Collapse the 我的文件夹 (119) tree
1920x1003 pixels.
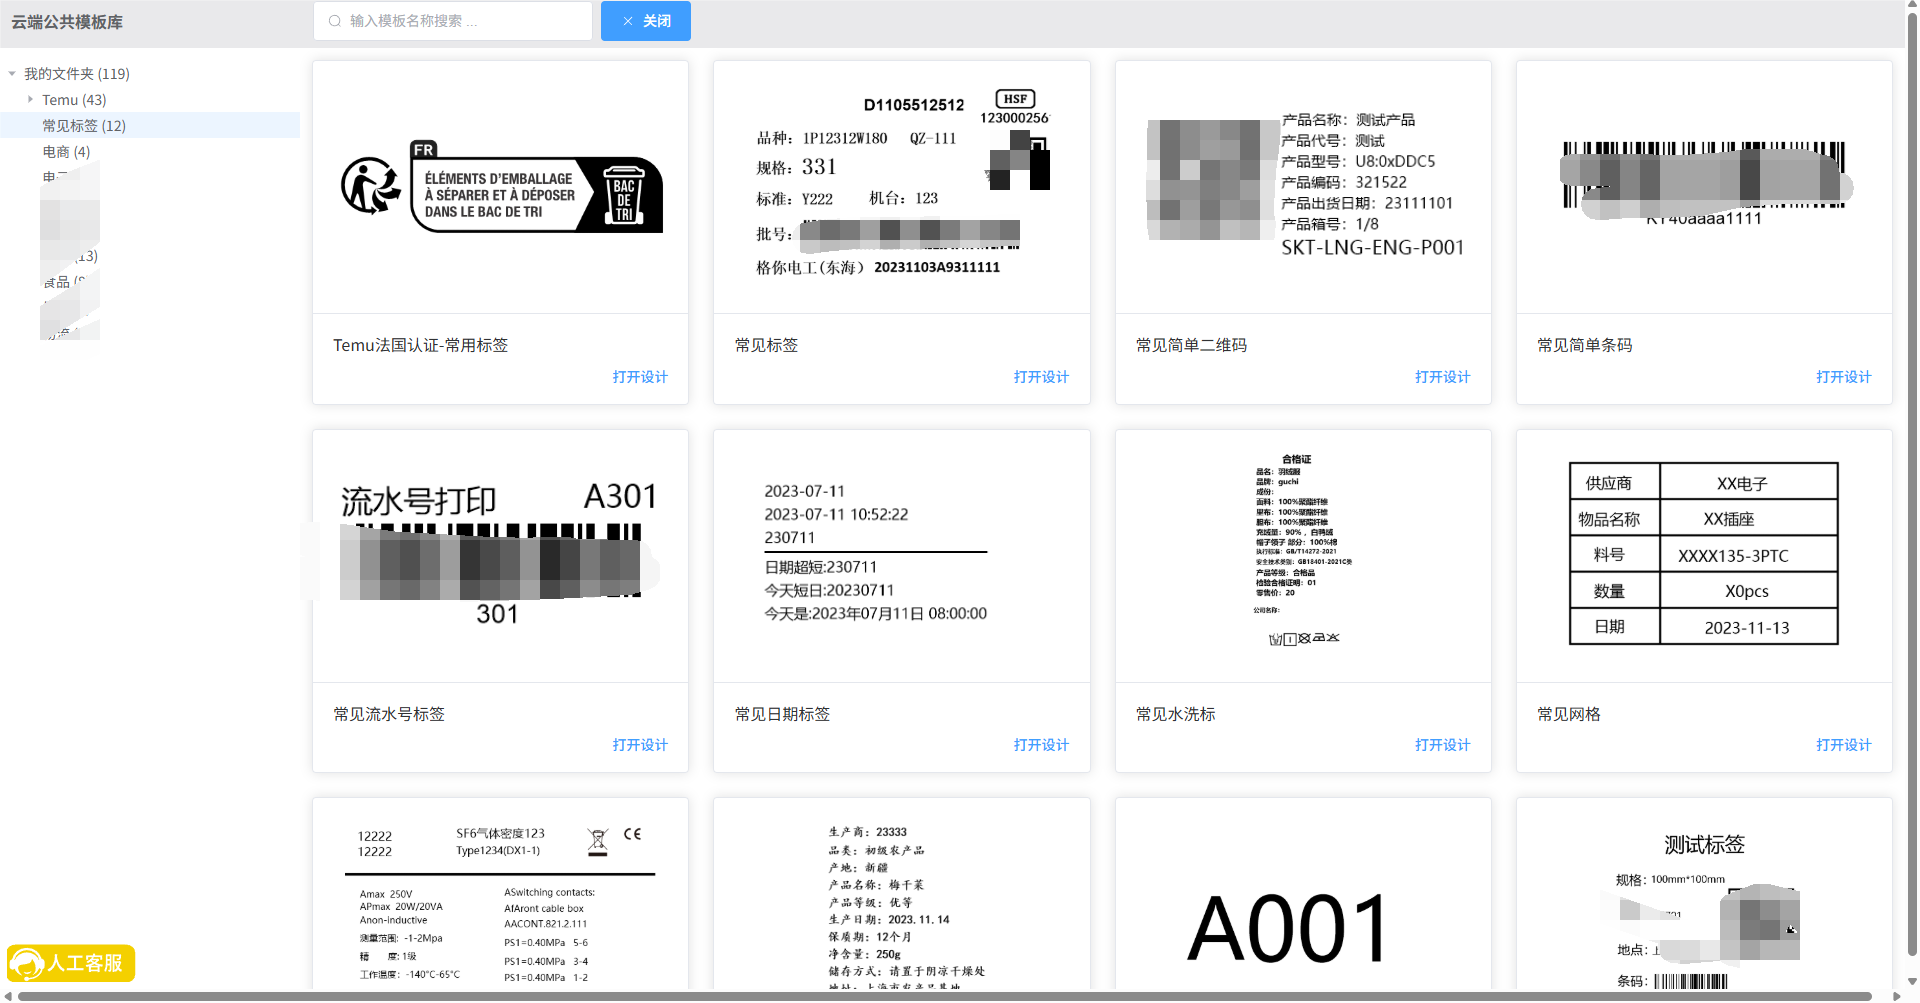12,74
